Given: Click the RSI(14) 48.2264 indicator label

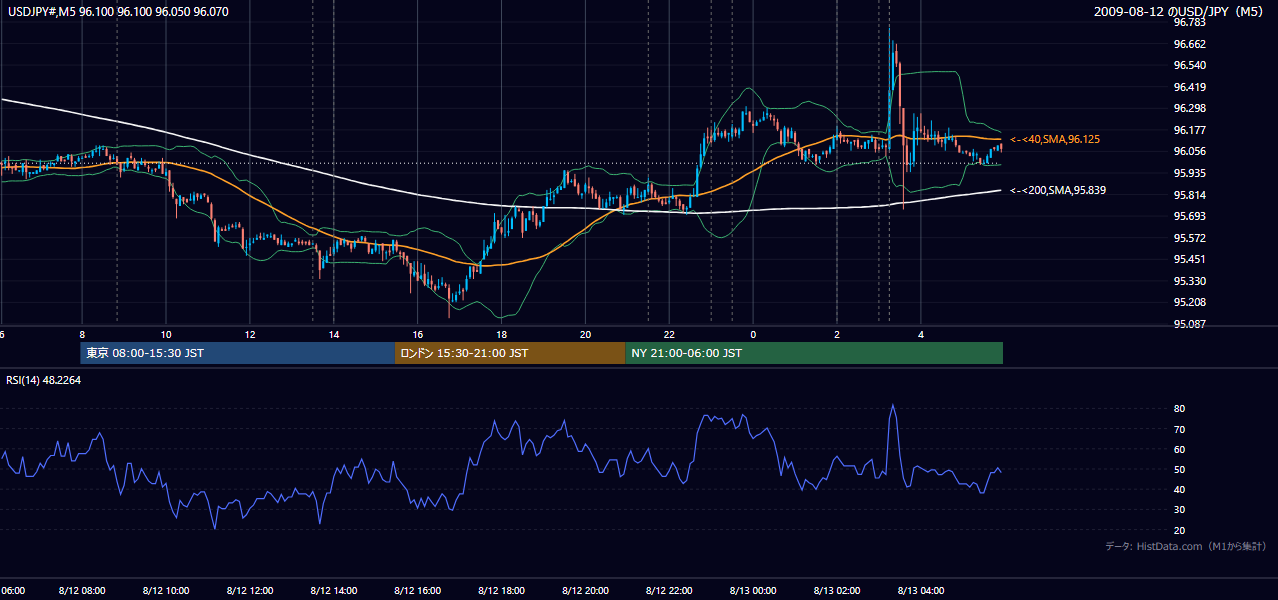Looking at the screenshot, I should pos(44,380).
